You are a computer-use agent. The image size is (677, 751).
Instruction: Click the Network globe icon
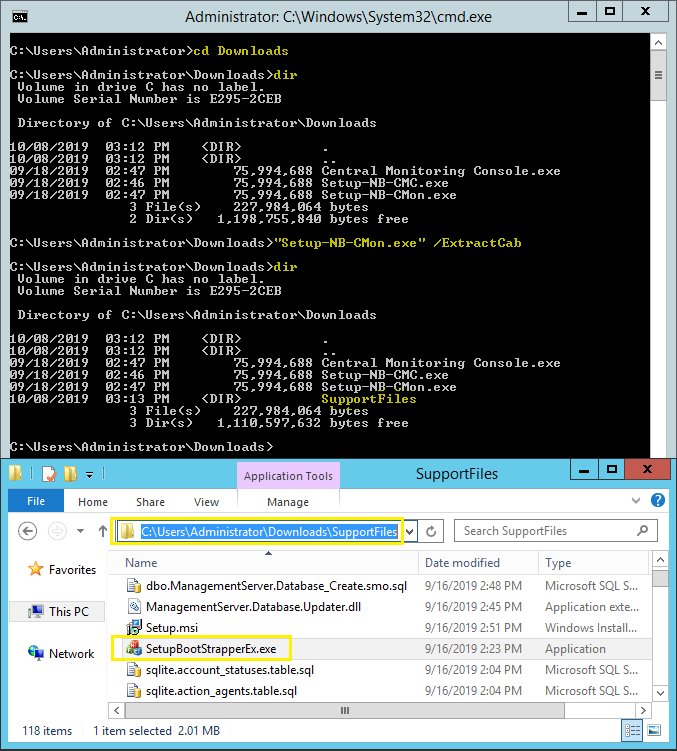(35, 653)
